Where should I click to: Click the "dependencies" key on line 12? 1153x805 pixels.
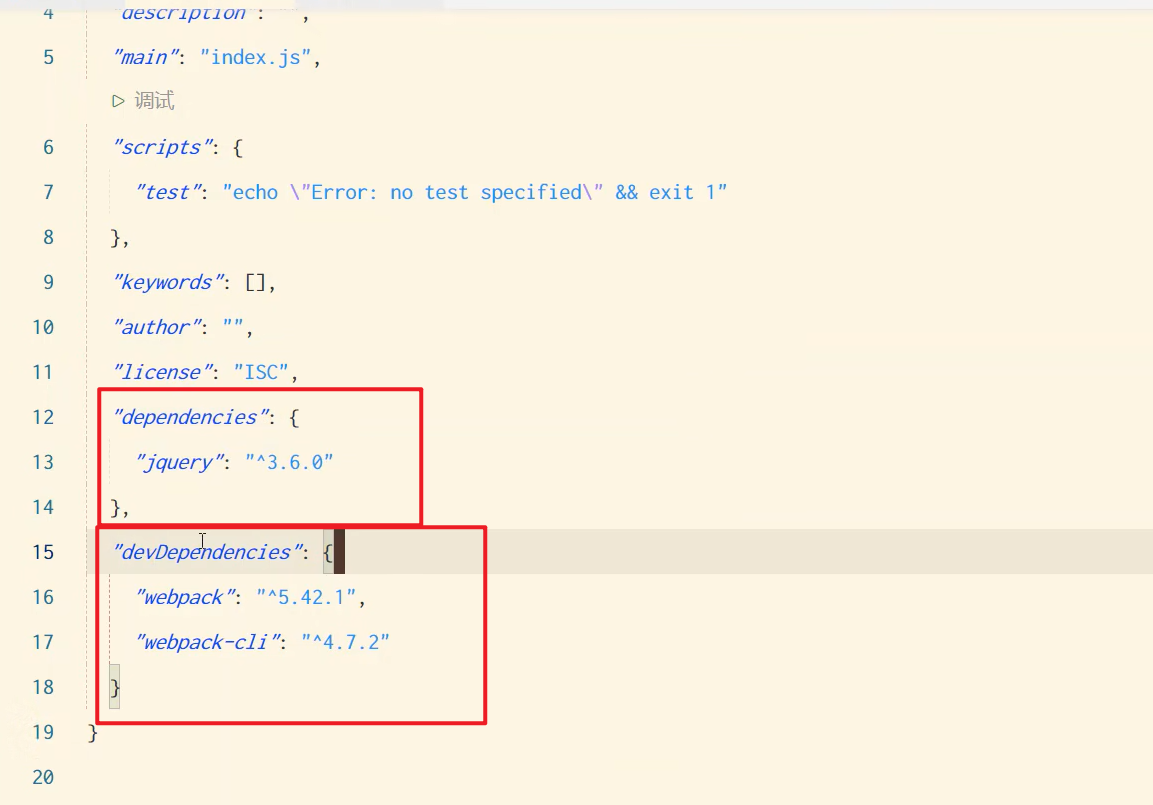[x=189, y=417]
